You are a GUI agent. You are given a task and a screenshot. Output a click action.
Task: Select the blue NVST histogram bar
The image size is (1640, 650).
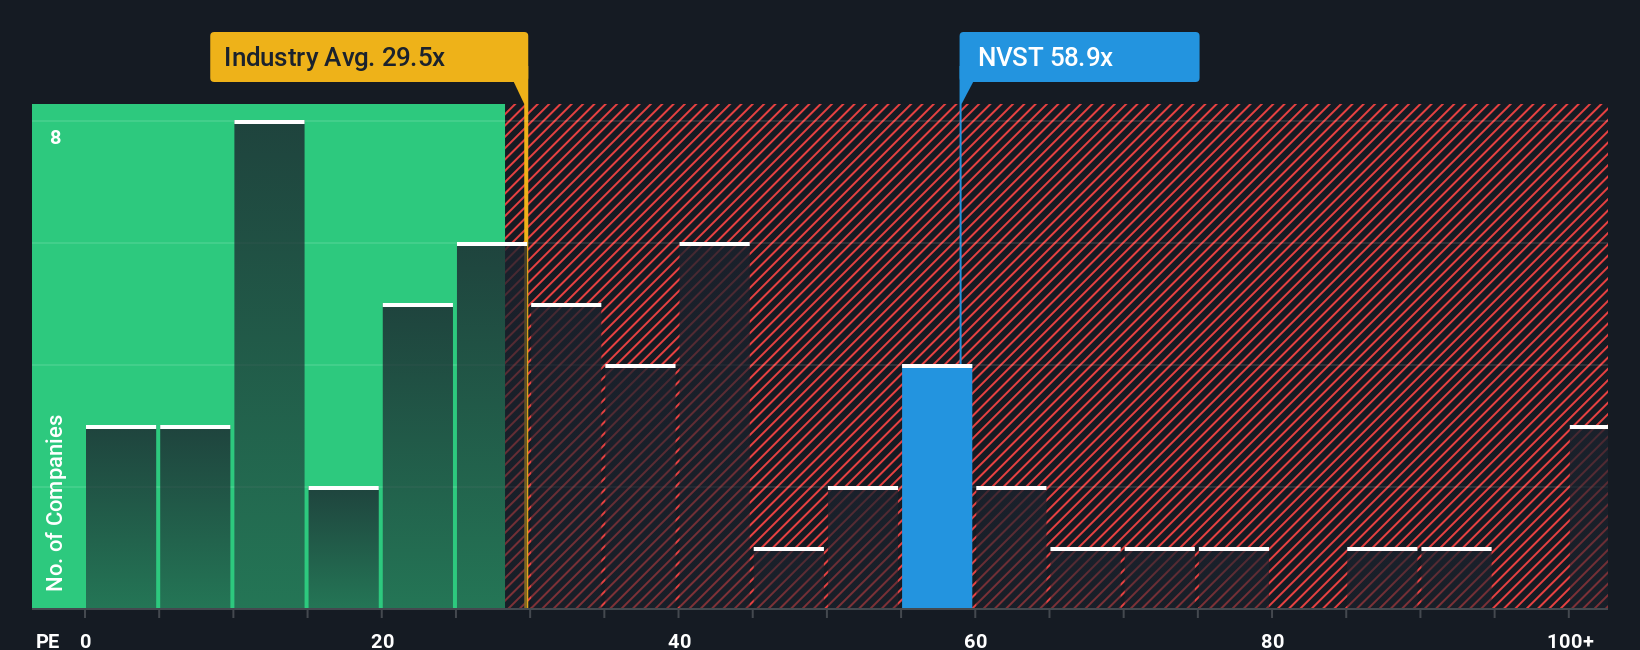point(937,486)
